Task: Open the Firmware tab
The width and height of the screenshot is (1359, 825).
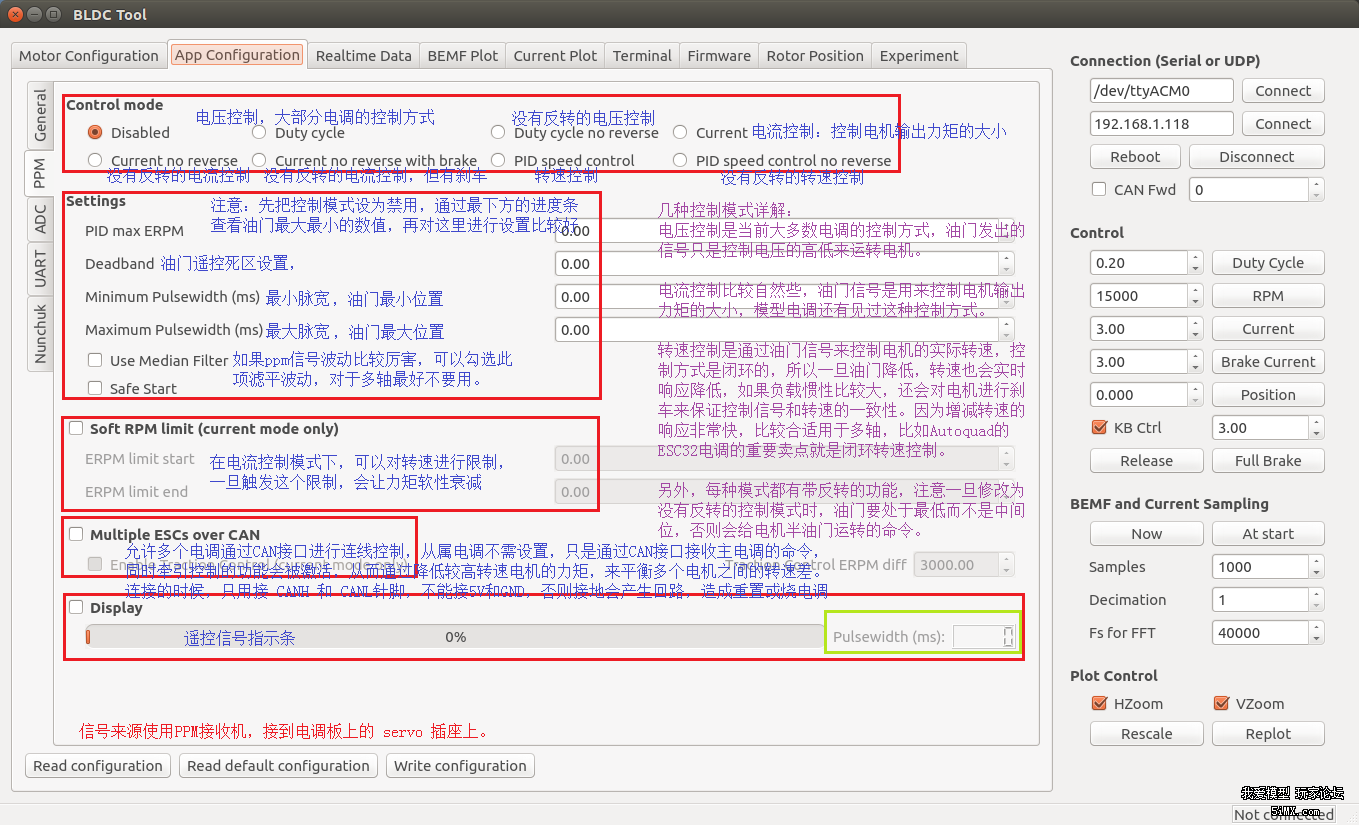Action: pyautogui.click(x=718, y=55)
